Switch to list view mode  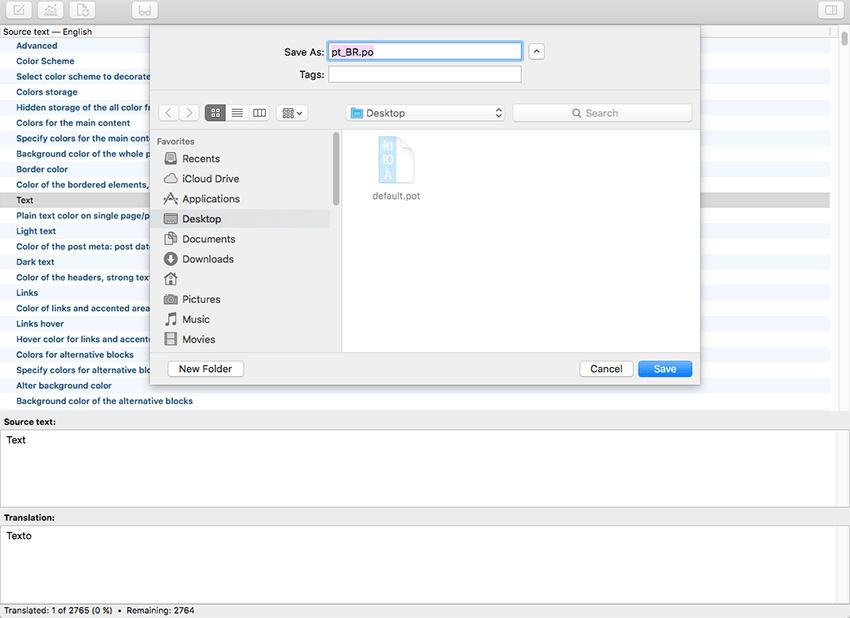pos(237,113)
